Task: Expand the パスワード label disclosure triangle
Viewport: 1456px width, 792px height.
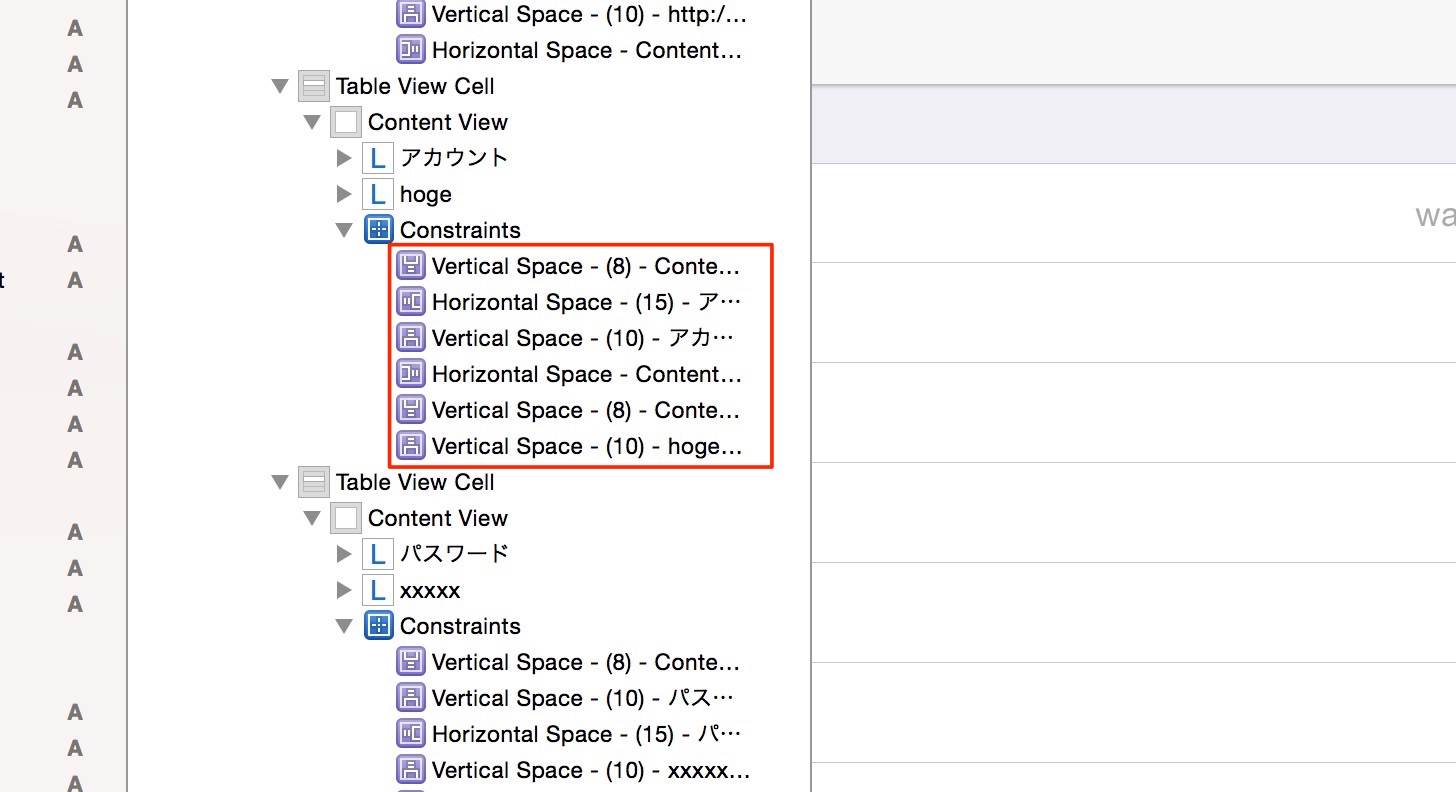Action: (x=344, y=554)
